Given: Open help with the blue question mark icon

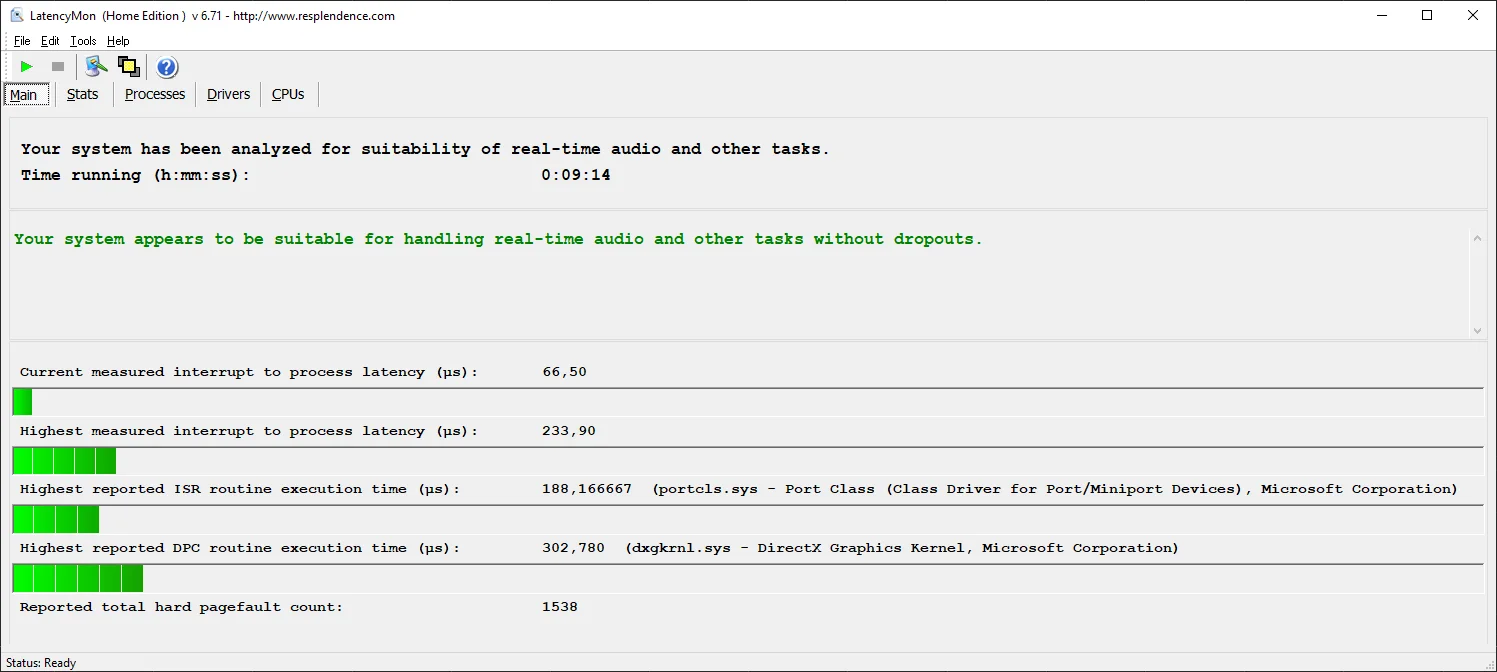Looking at the screenshot, I should pos(167,67).
